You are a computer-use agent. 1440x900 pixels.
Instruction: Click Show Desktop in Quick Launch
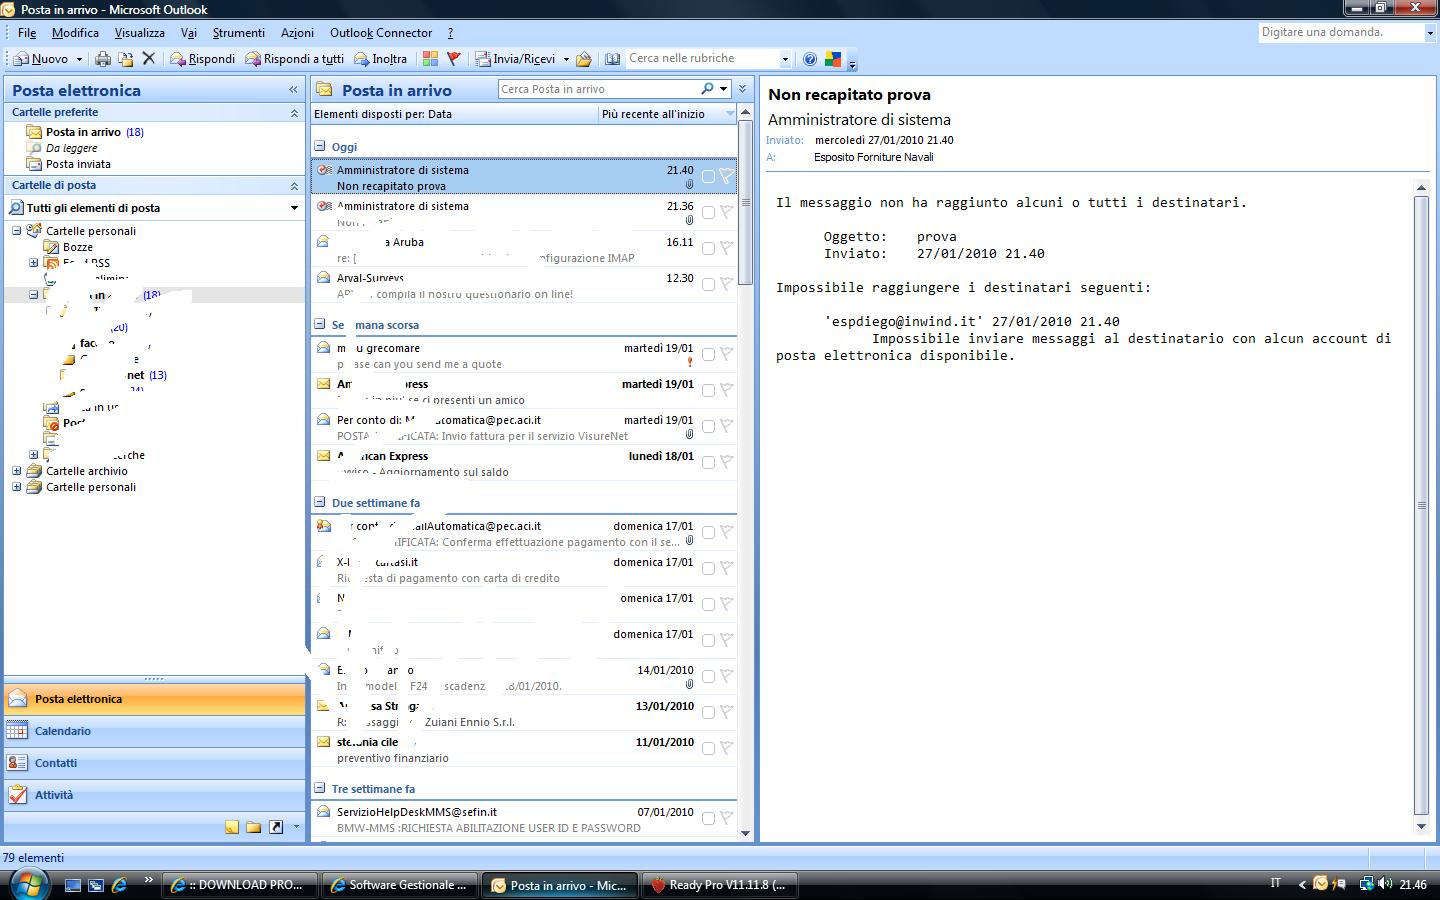point(73,885)
